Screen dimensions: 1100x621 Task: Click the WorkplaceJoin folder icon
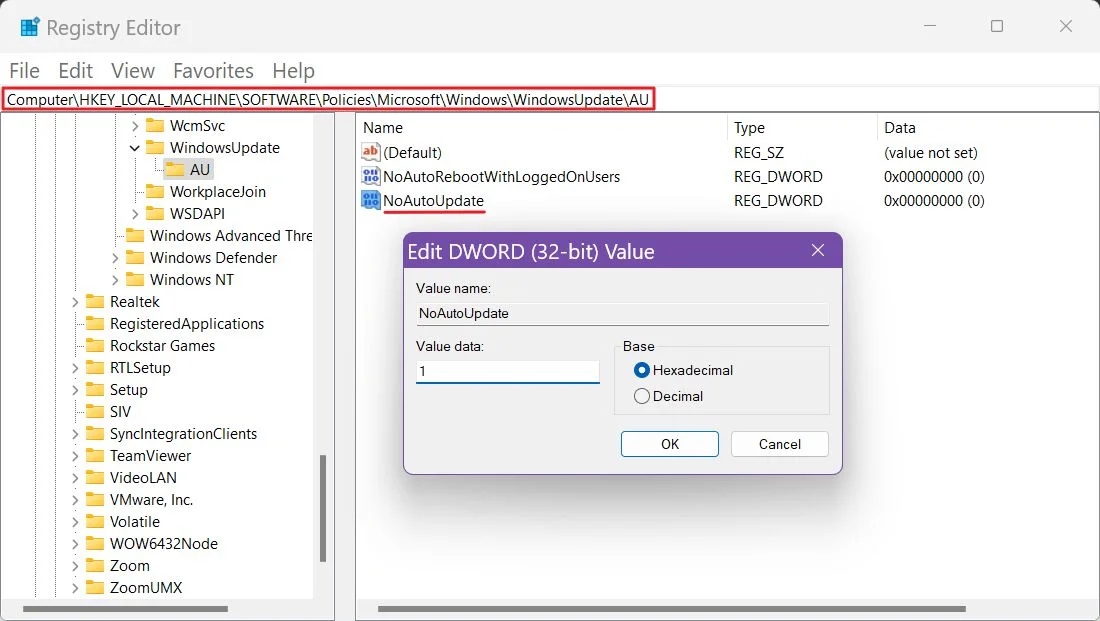click(x=155, y=192)
